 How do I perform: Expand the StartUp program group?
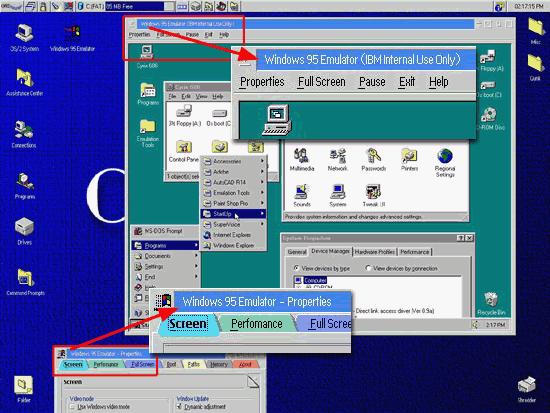click(234, 214)
